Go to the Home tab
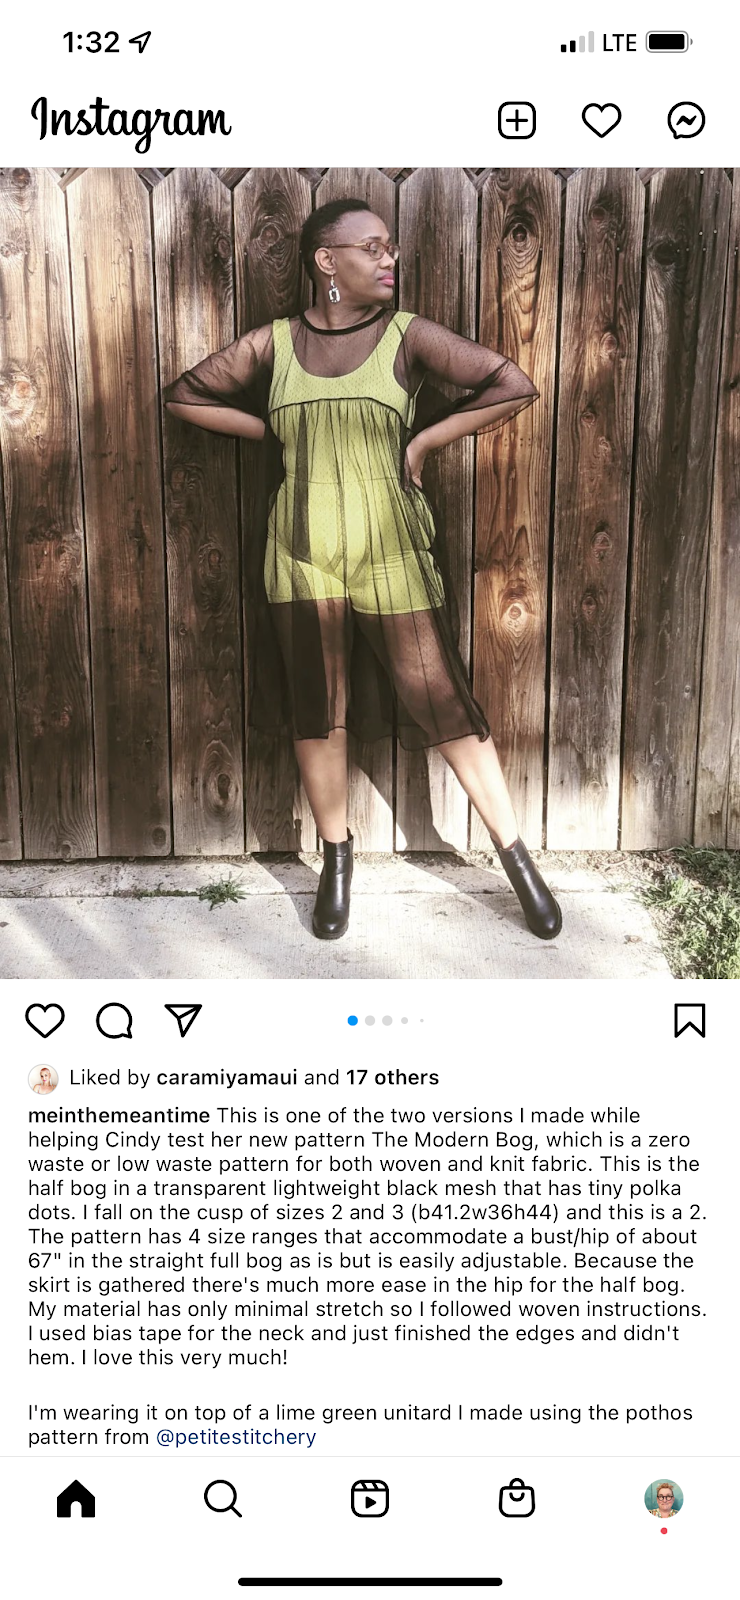The width and height of the screenshot is (740, 1600). (x=76, y=1499)
